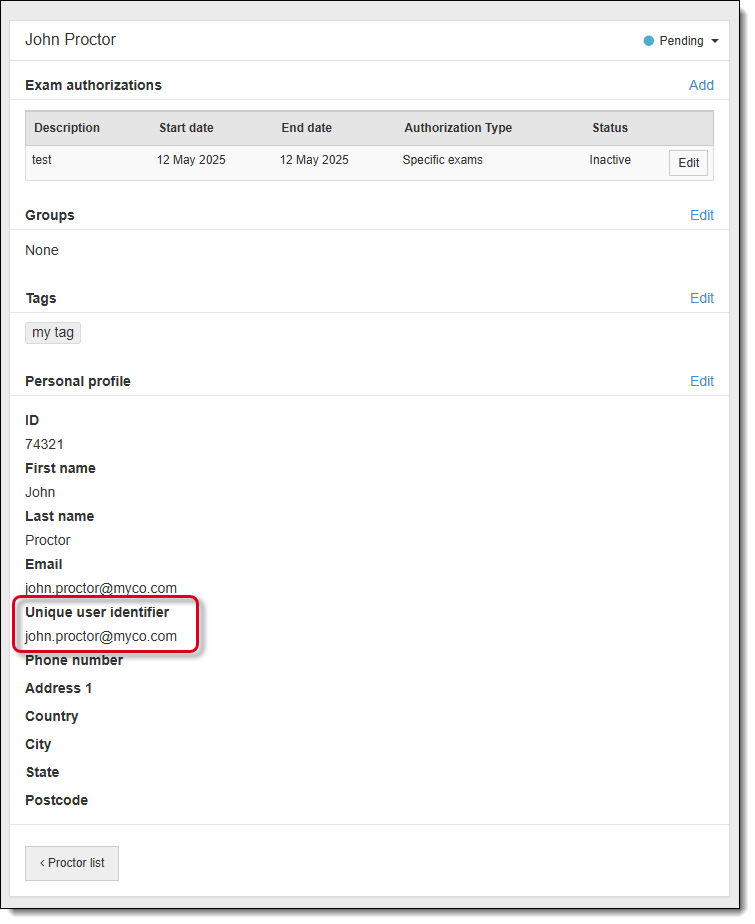Edit the test exam authorization row
This screenshot has height=924, width=755.
pyautogui.click(x=688, y=163)
